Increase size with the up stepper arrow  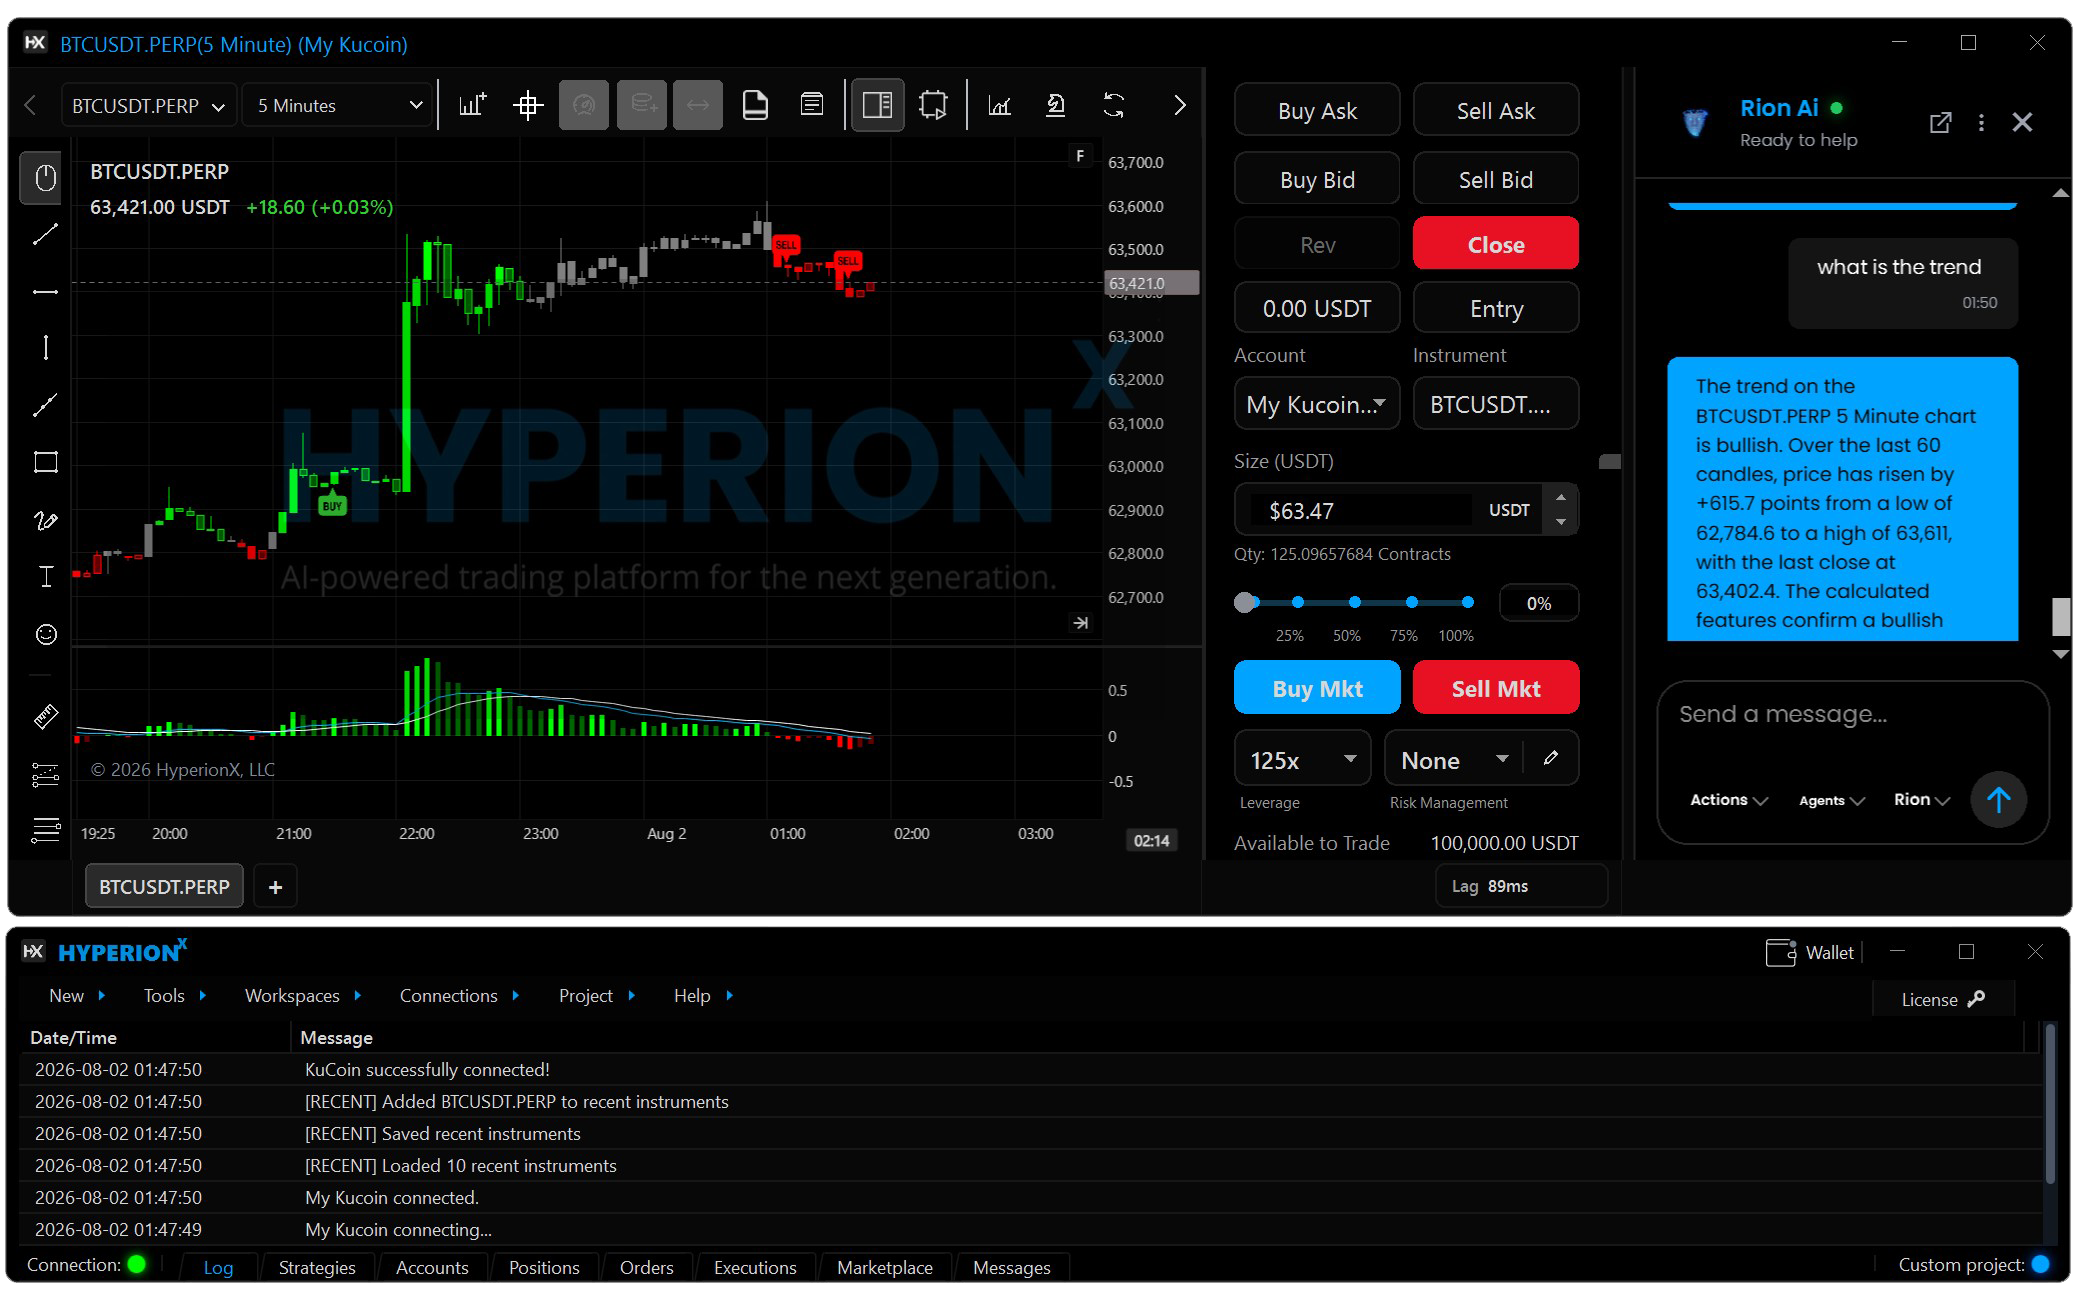[x=1560, y=497]
